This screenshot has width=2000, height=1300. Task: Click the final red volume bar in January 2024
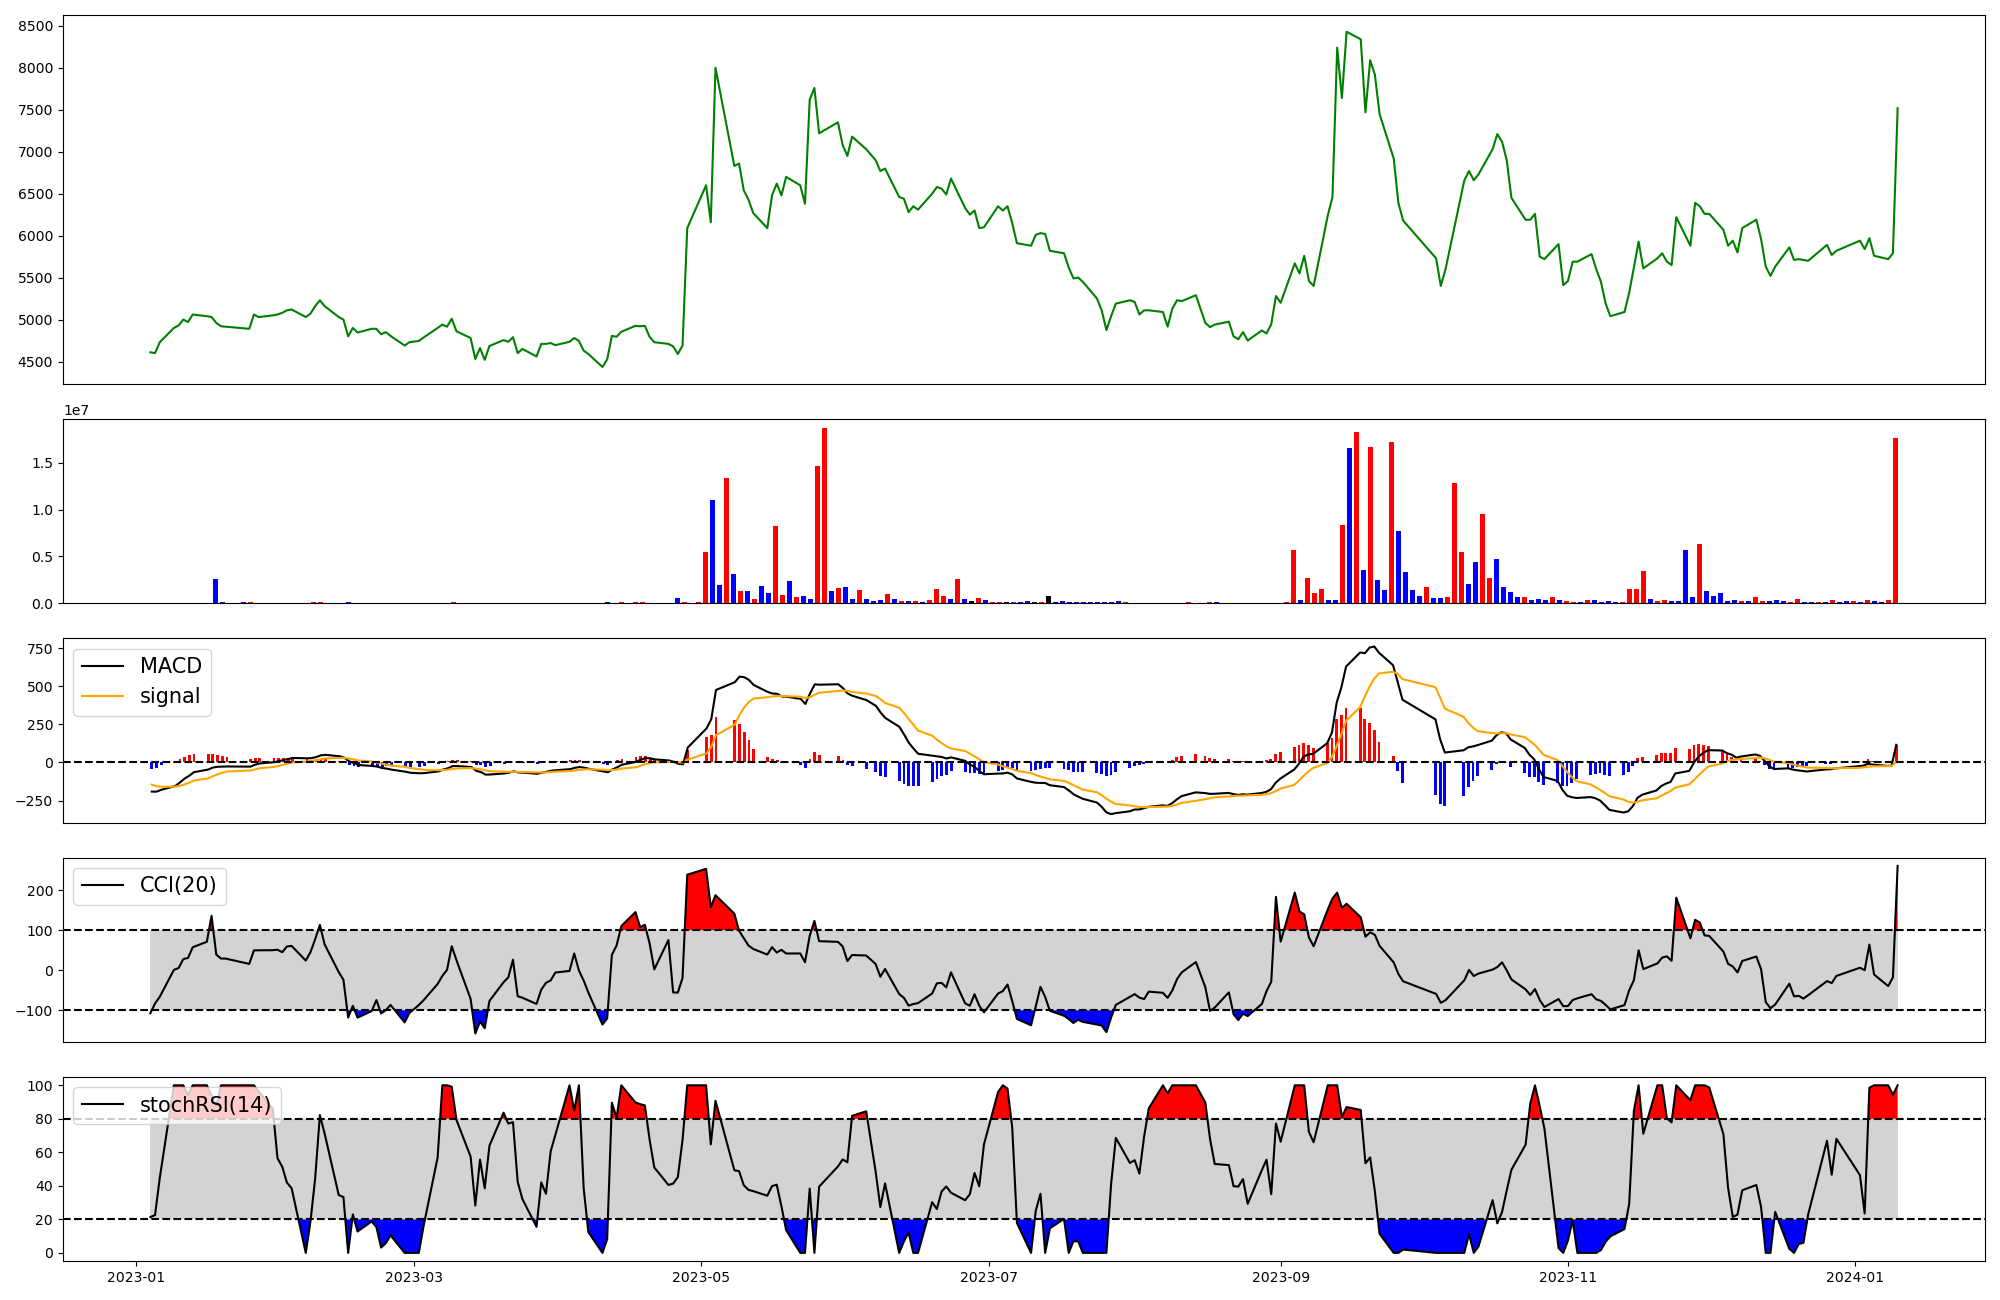(x=1895, y=520)
